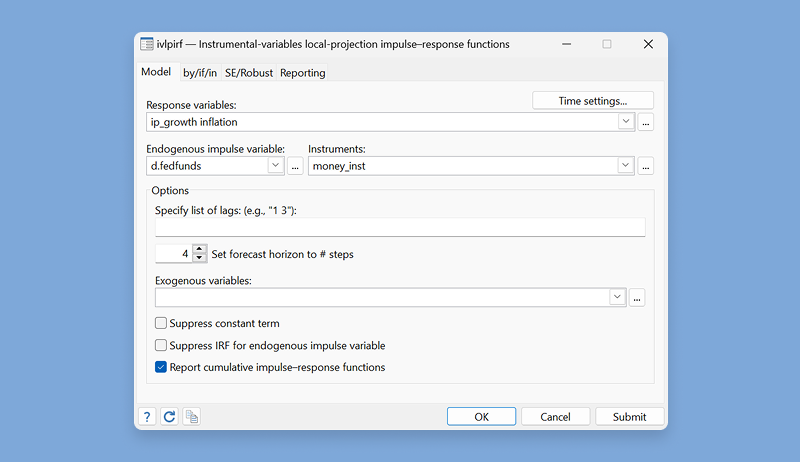
Task: Click ellipsis button beside Exogenous variables
Action: pos(637,297)
